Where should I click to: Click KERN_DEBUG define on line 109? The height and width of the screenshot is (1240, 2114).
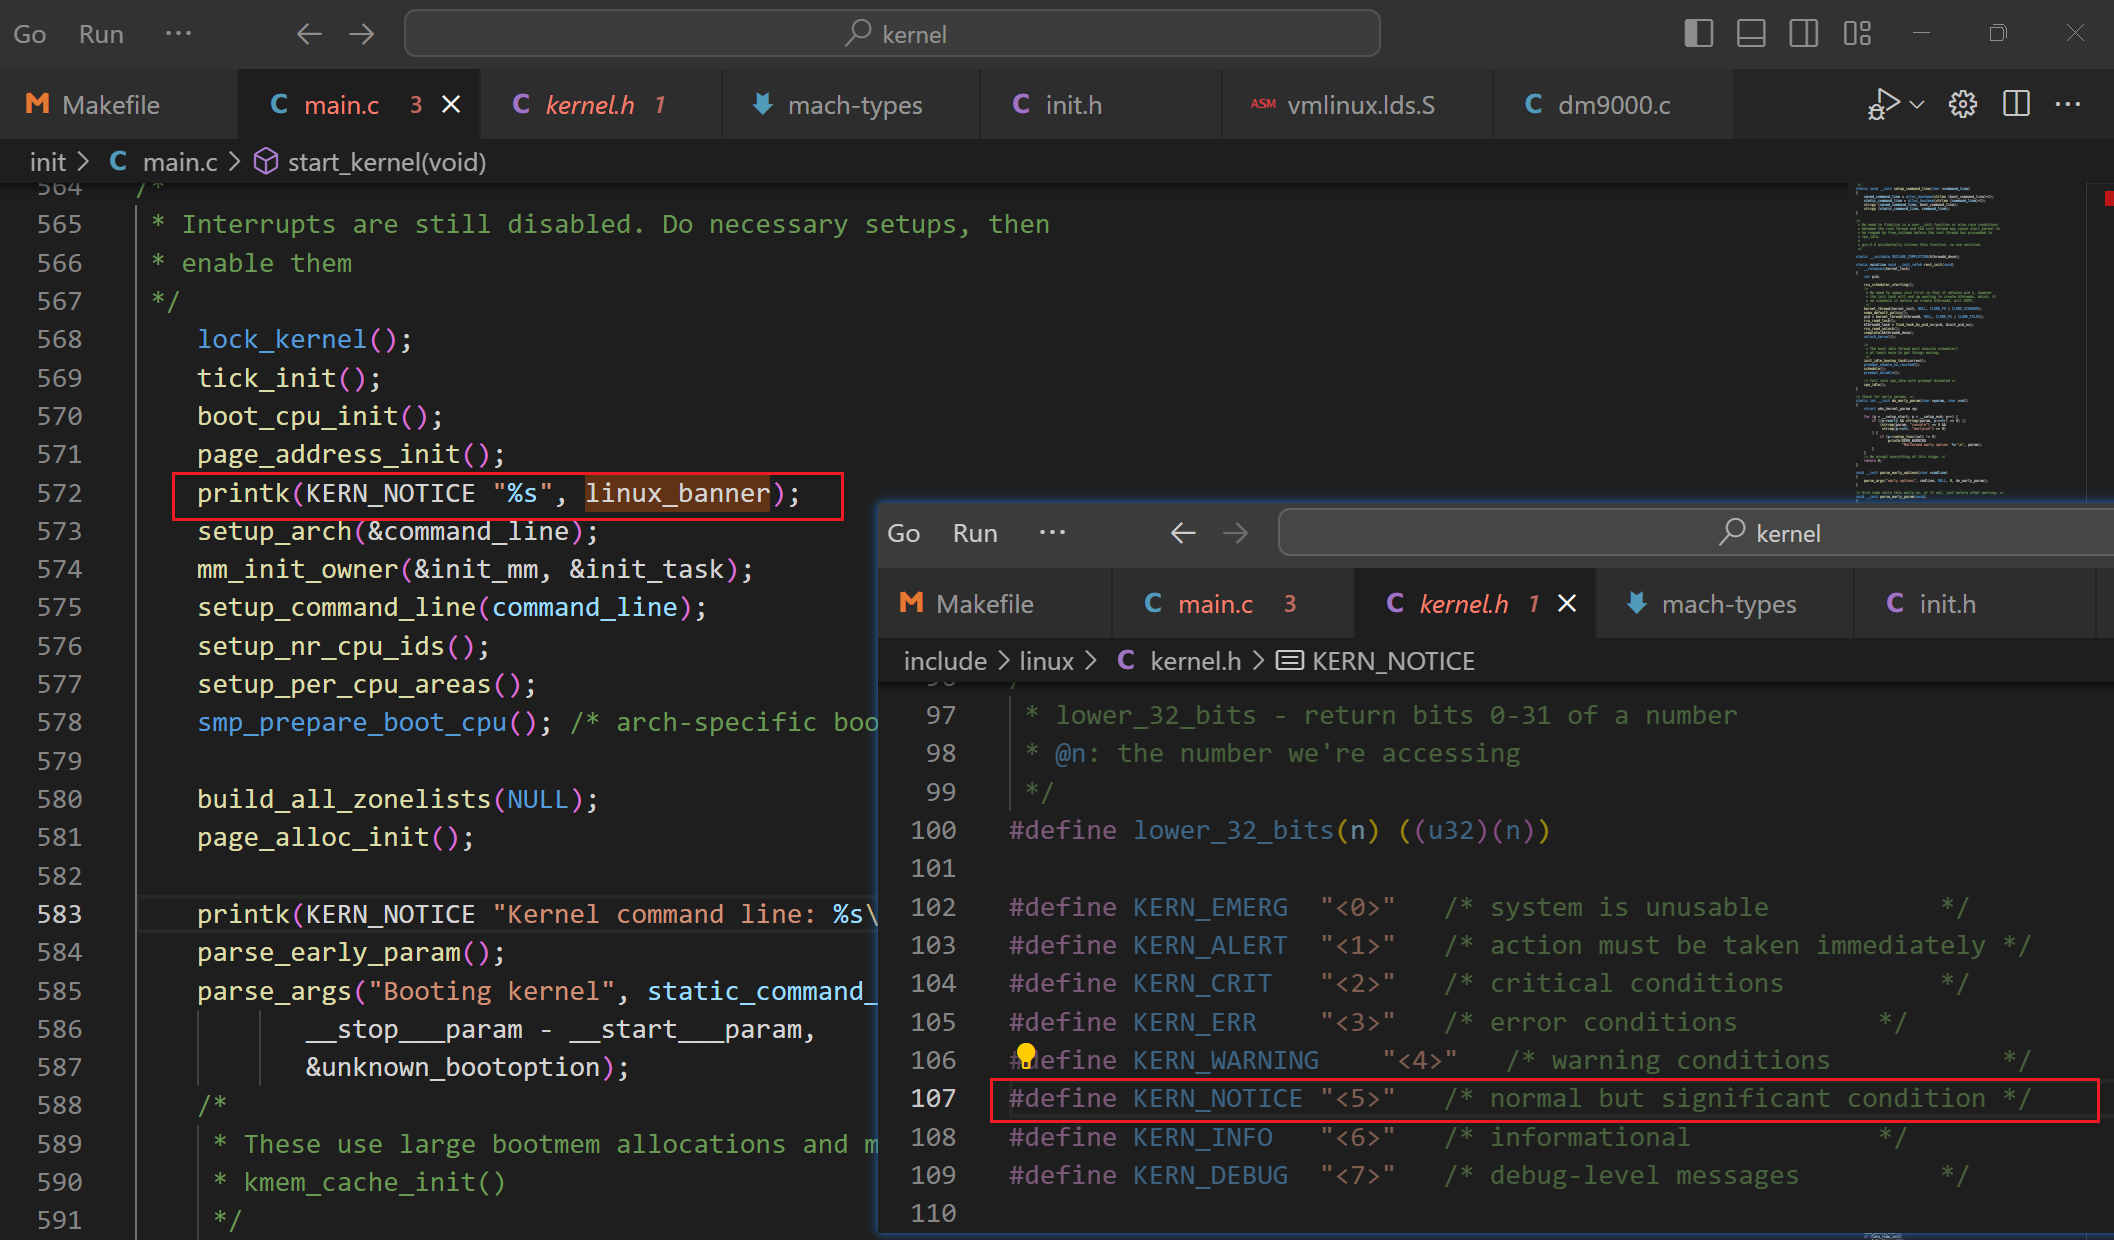coord(1210,1175)
